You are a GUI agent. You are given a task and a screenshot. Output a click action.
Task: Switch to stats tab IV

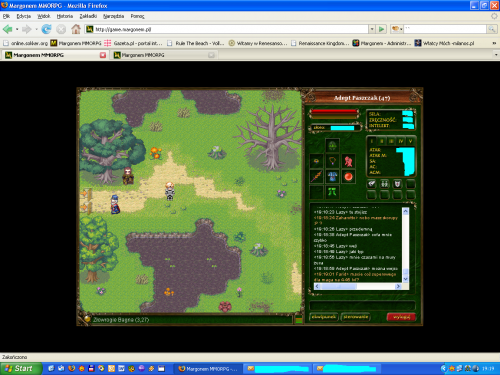coord(401,141)
